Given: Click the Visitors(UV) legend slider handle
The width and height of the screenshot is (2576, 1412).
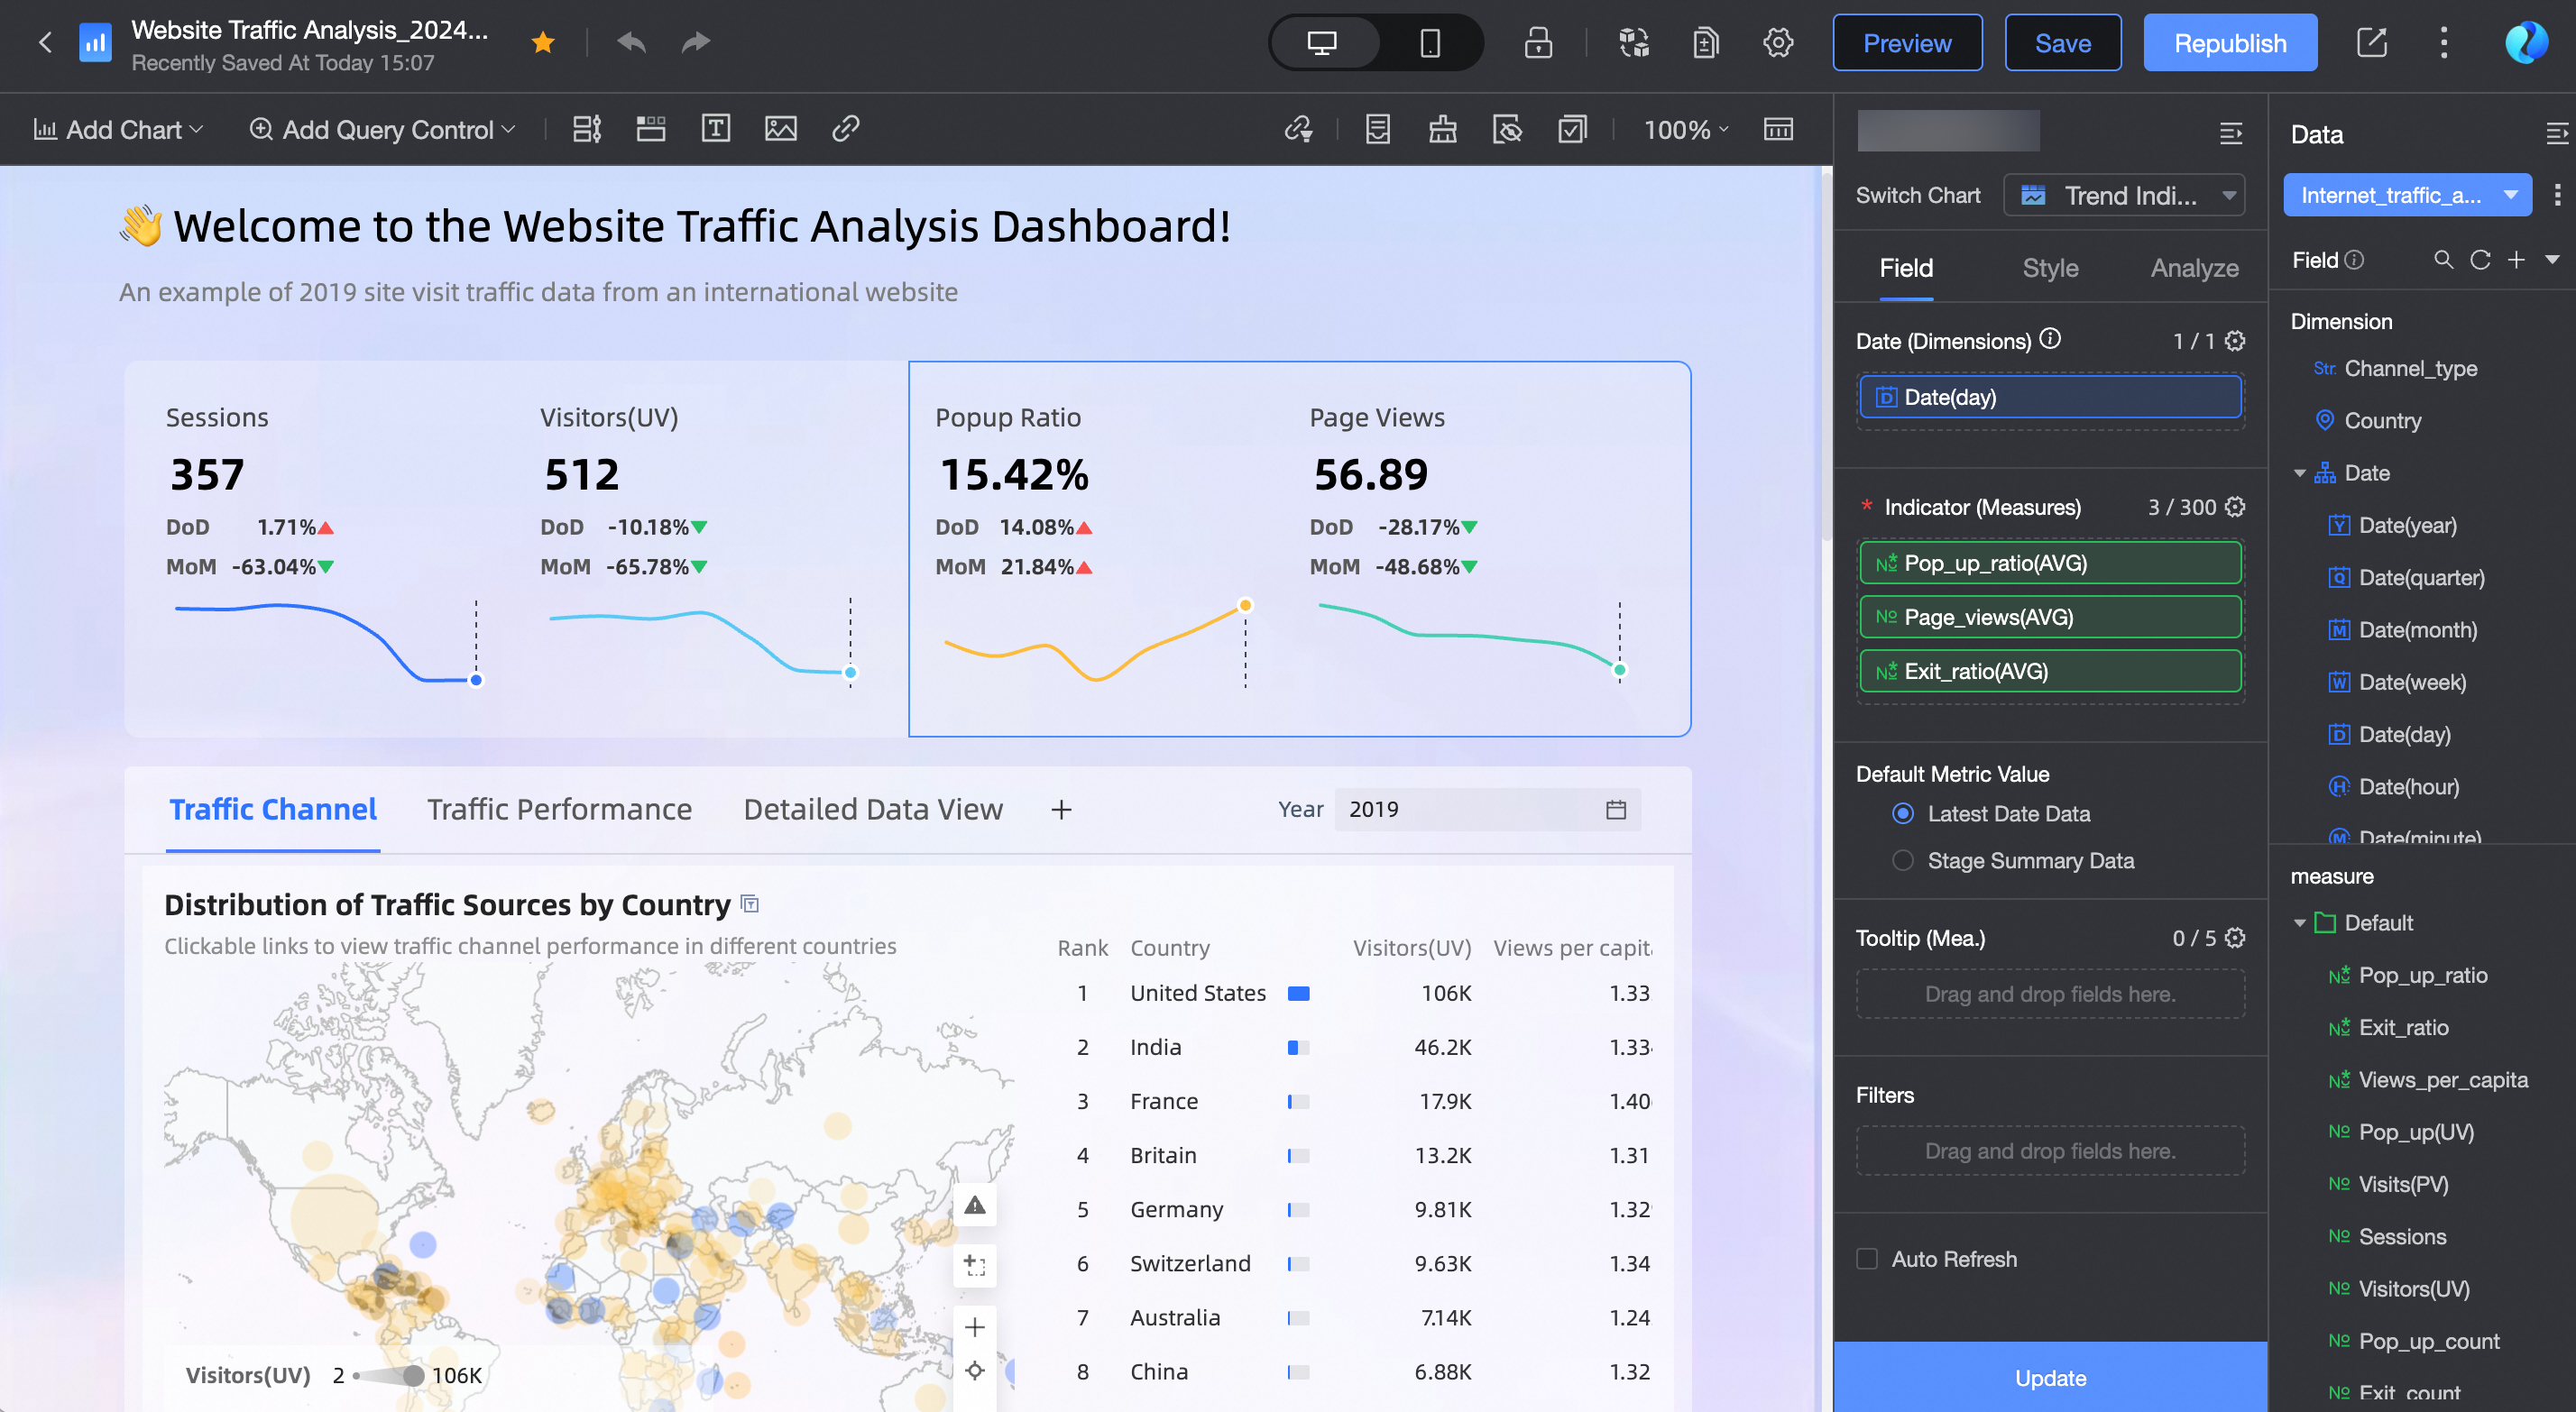Looking at the screenshot, I should point(412,1375).
